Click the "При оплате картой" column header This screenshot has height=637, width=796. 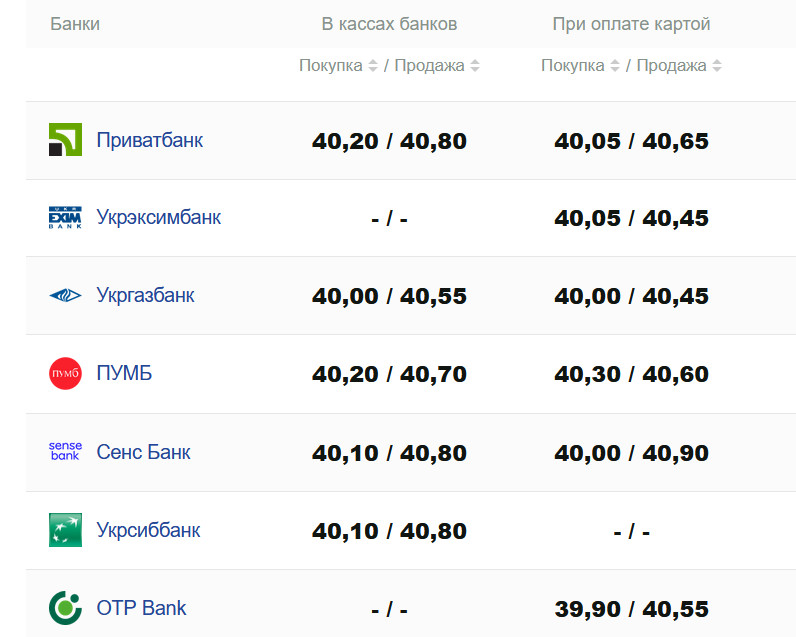pos(631,24)
